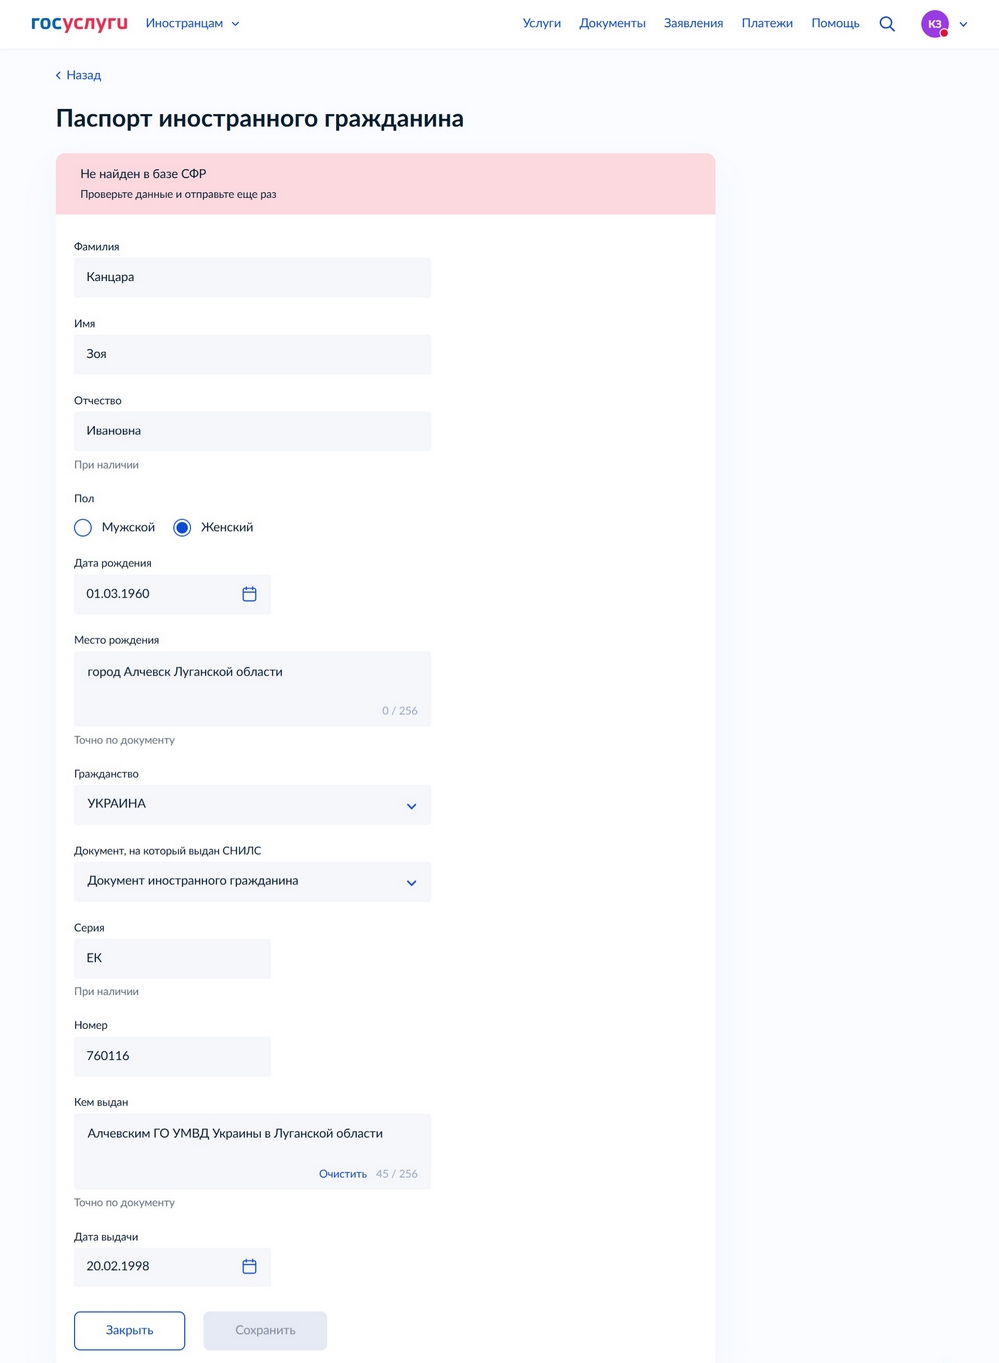The height and width of the screenshot is (1363, 999).
Task: Open the КЗ profile avatar
Action: 935,24
